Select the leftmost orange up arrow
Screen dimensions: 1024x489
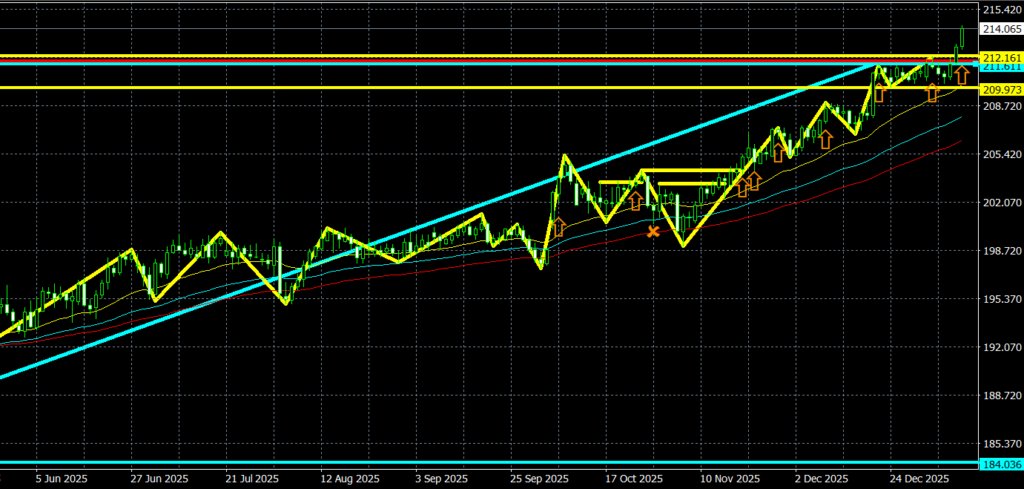558,227
